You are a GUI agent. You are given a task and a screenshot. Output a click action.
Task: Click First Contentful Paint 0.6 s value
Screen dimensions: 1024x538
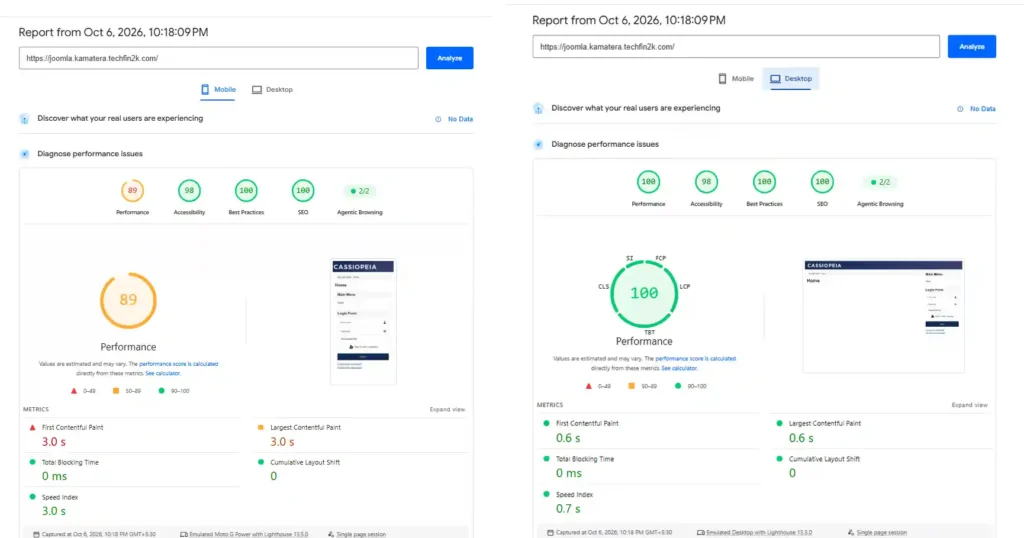(568, 438)
